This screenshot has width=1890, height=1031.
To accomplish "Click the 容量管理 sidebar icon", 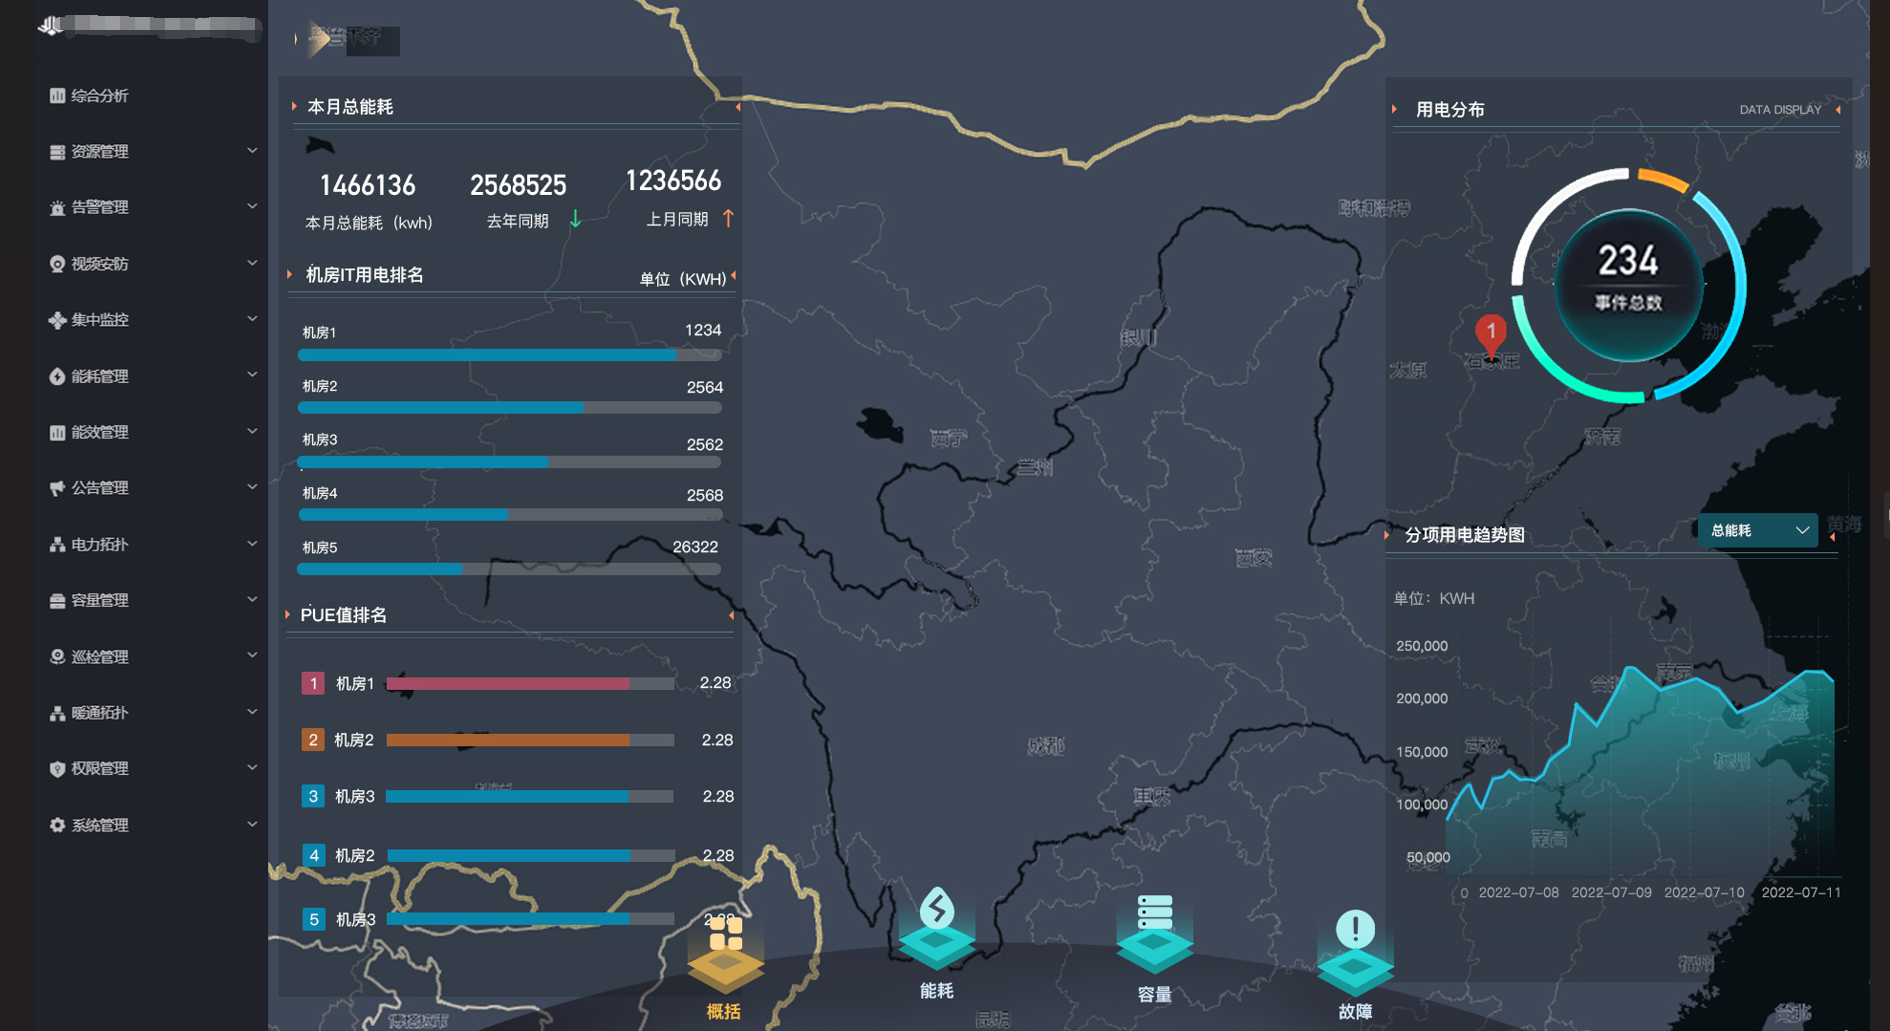I will [x=57, y=600].
